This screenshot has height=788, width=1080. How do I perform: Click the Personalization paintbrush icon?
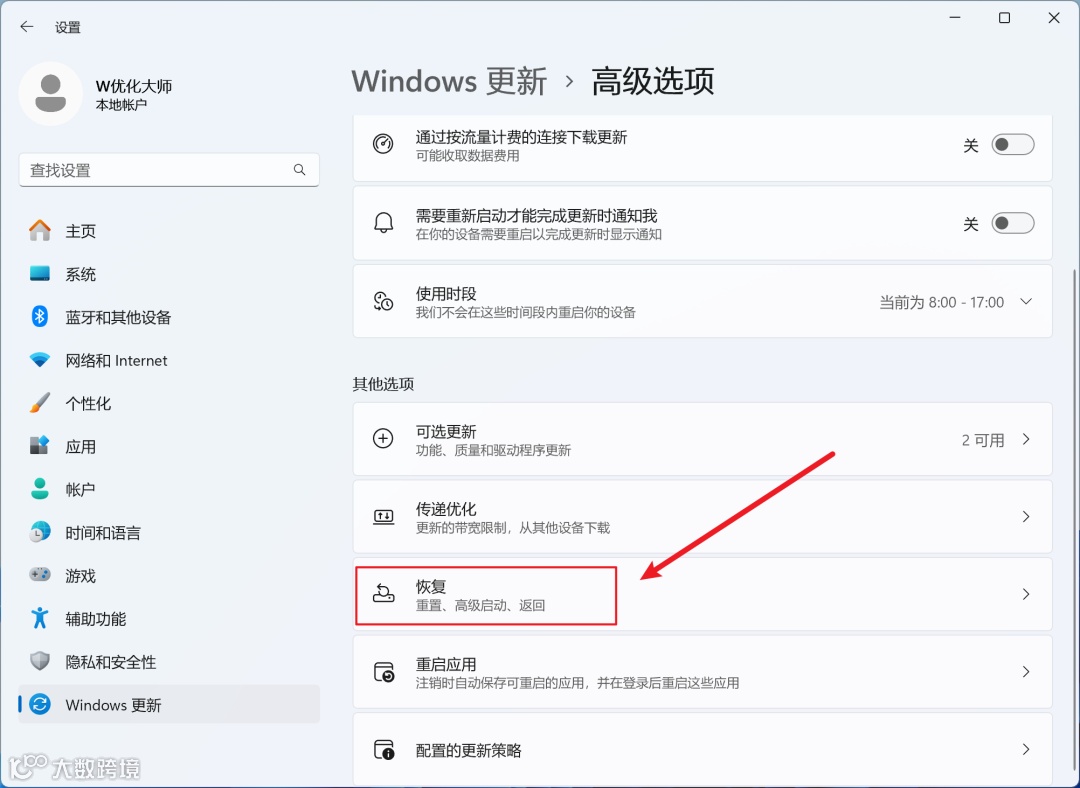[x=40, y=403]
